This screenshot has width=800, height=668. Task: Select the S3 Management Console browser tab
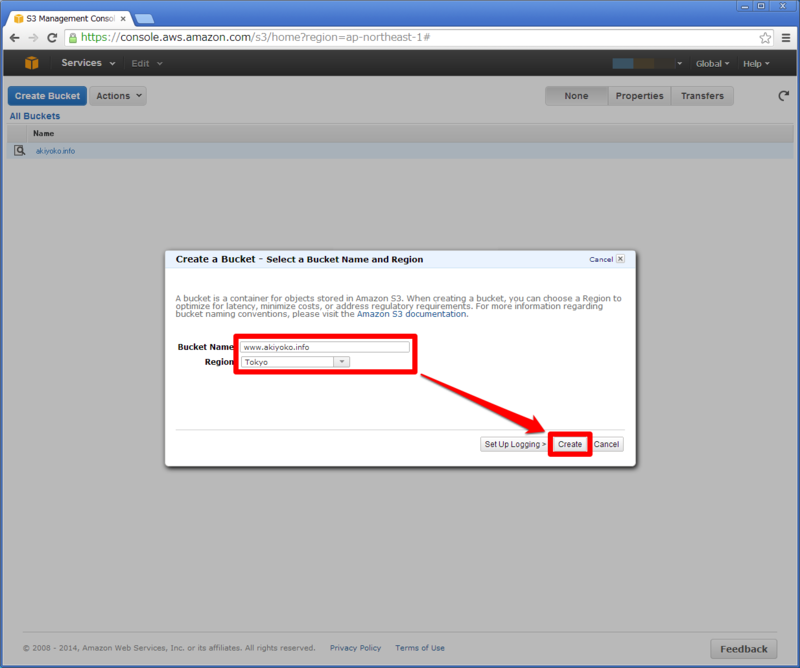click(x=70, y=18)
